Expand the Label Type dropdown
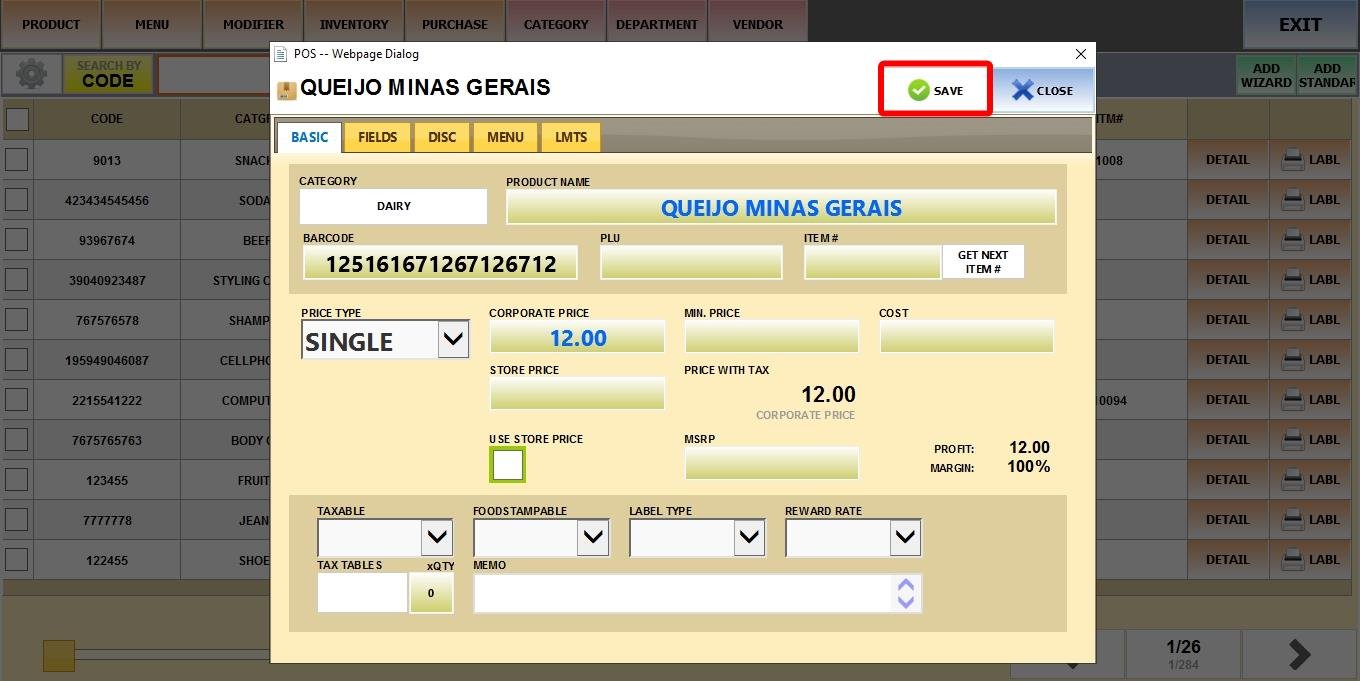 tap(749, 538)
